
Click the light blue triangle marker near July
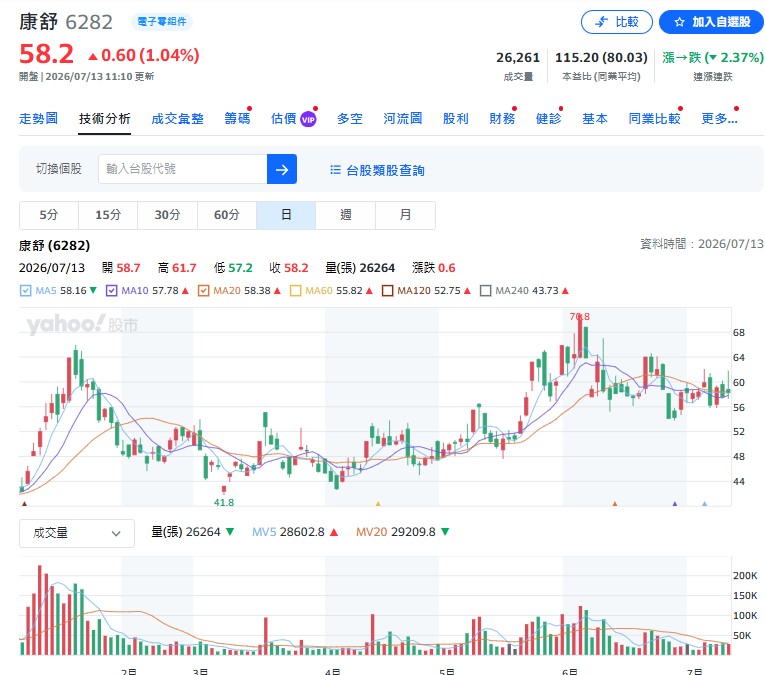click(705, 504)
